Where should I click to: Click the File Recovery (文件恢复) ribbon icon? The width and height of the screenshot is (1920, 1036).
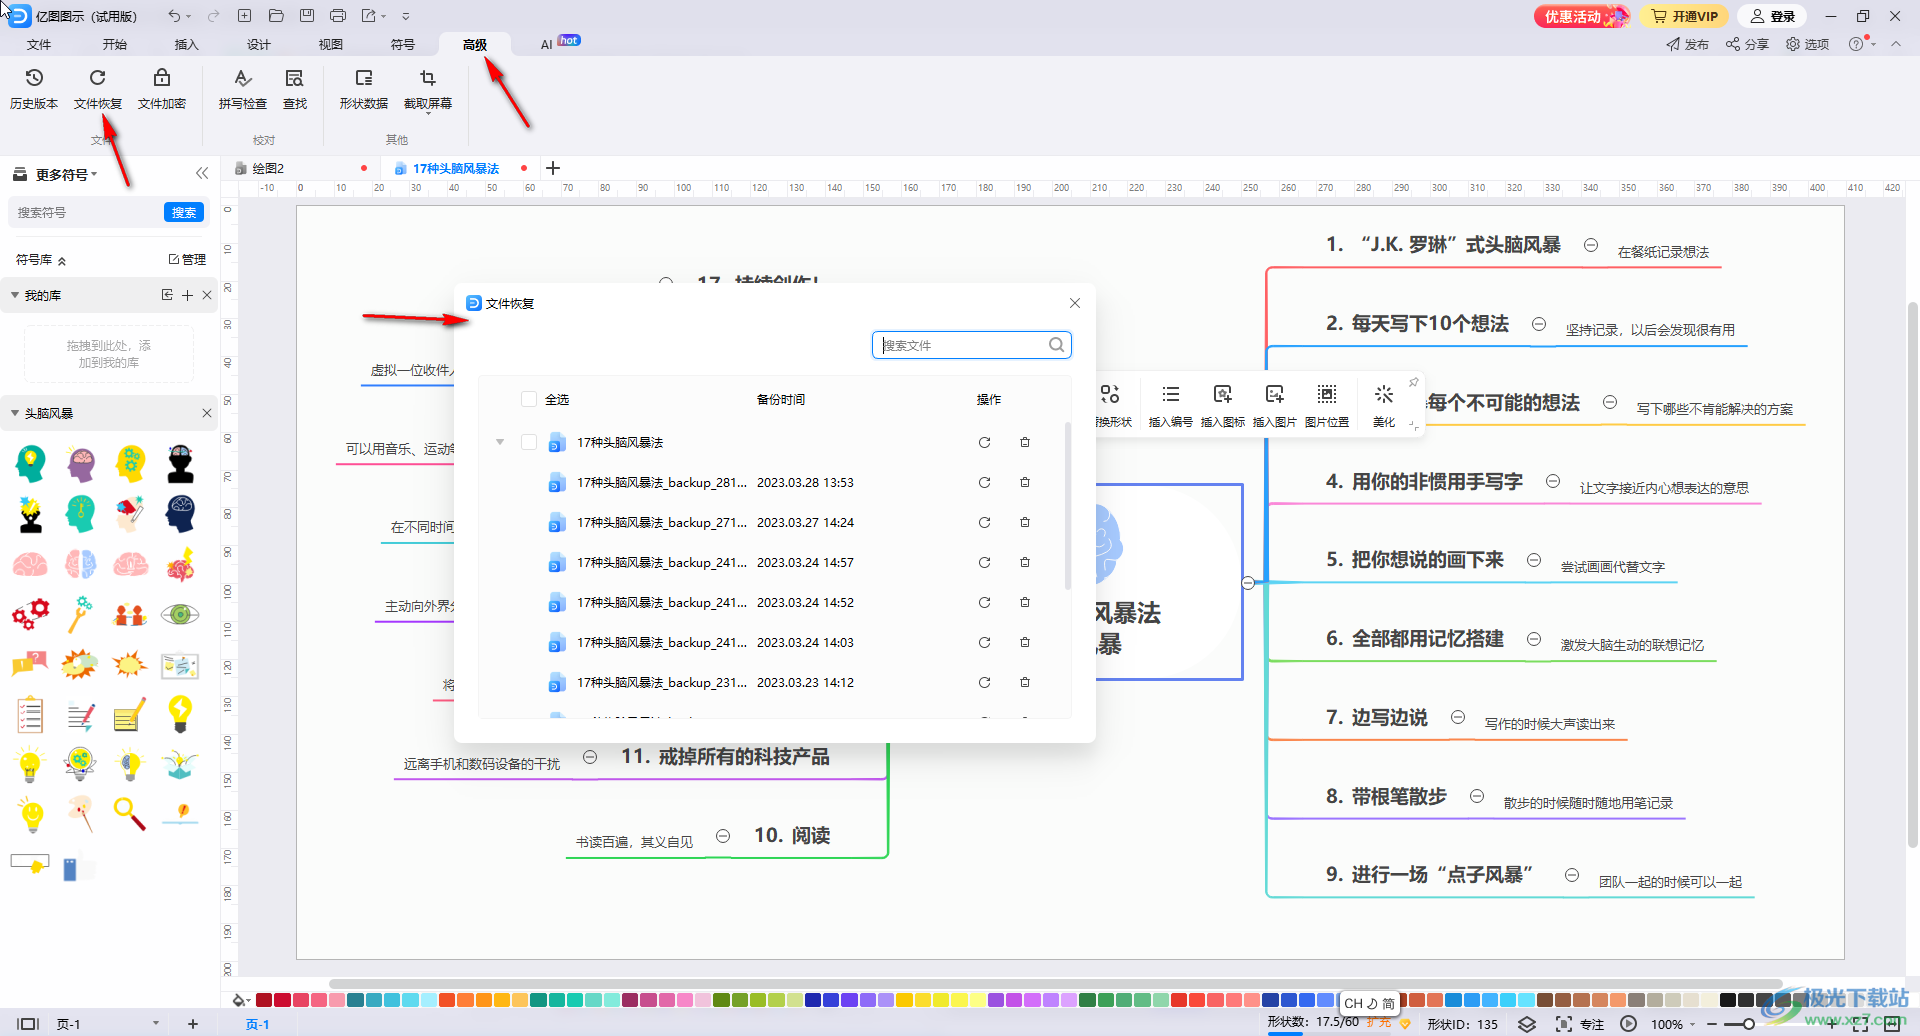[x=98, y=88]
